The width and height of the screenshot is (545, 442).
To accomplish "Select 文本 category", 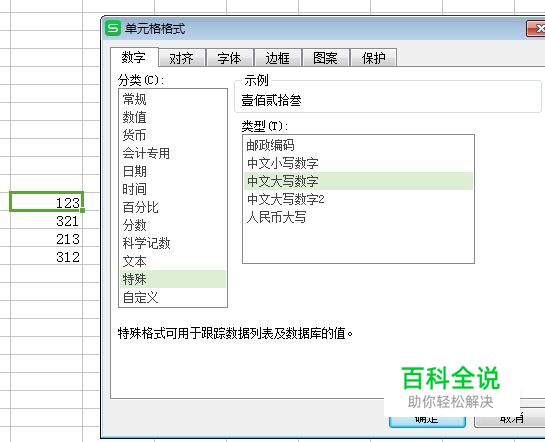I will coord(173,261).
